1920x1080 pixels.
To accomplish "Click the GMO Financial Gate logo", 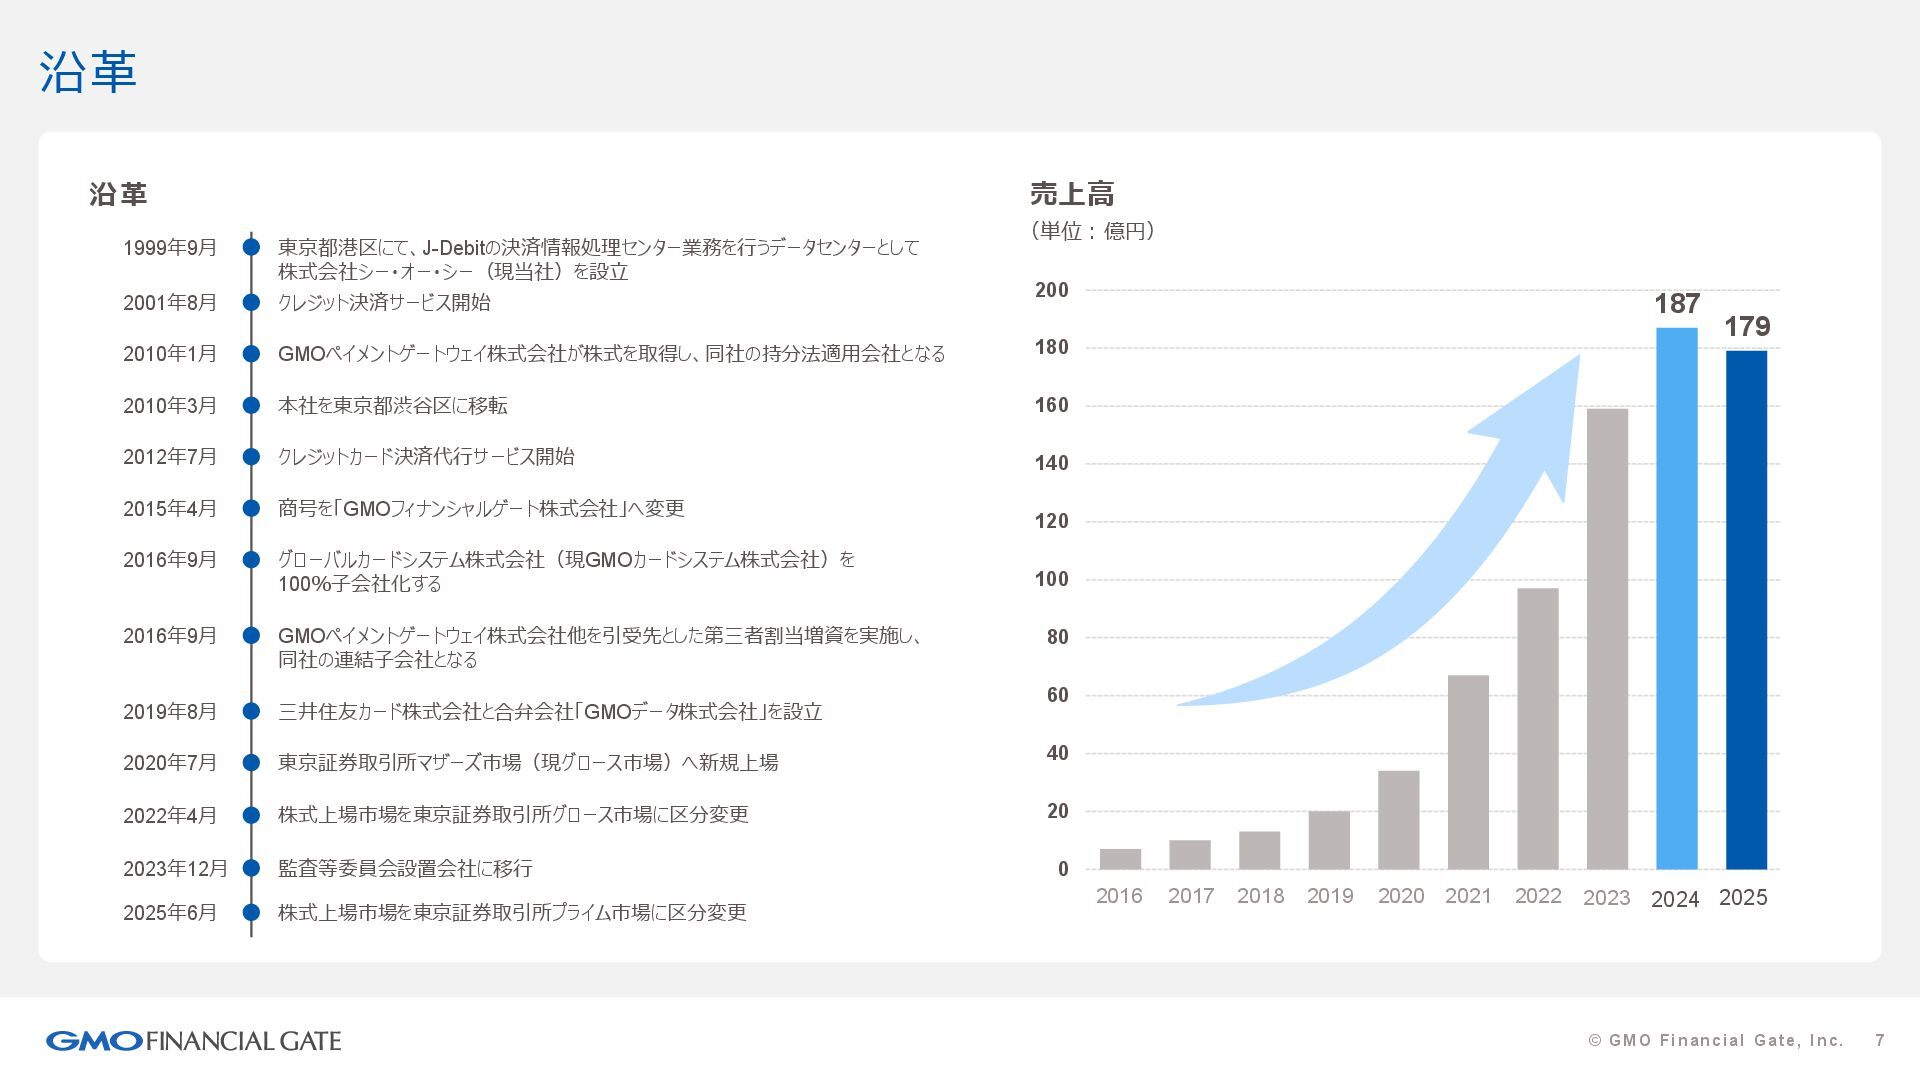I will (x=193, y=1041).
